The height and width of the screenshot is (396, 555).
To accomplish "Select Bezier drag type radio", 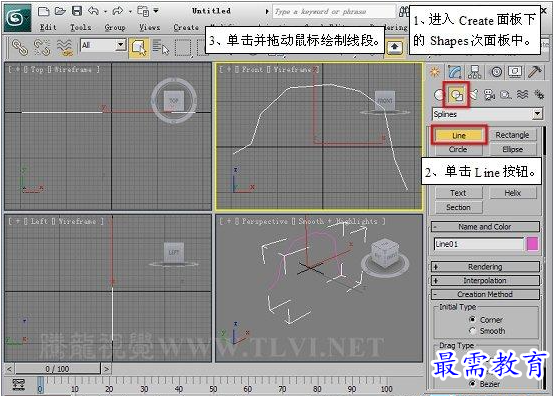I will (x=472, y=384).
